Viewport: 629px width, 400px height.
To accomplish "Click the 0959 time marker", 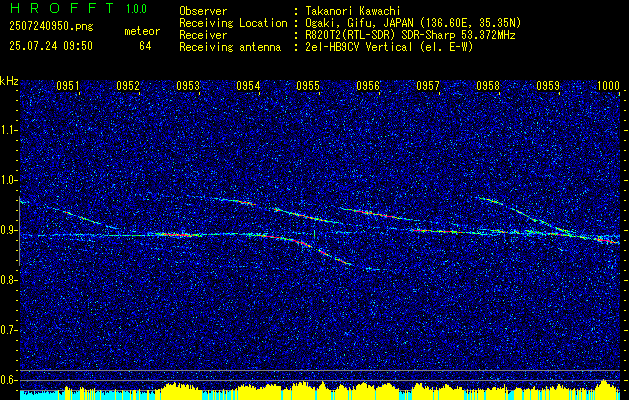I will tap(548, 85).
